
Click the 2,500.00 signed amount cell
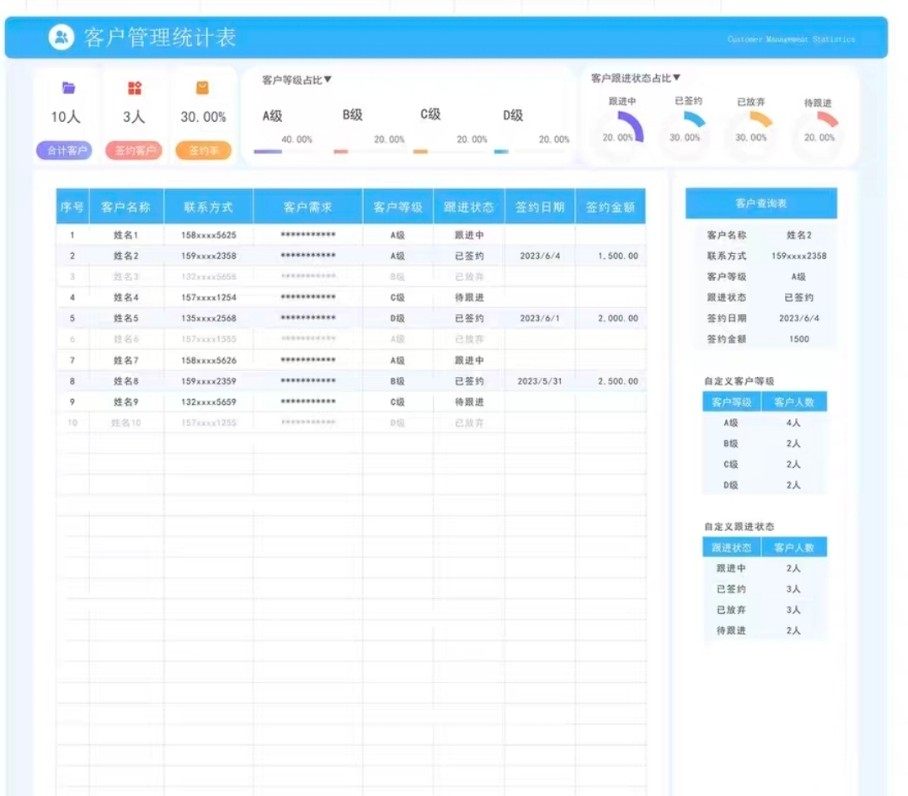[609, 381]
